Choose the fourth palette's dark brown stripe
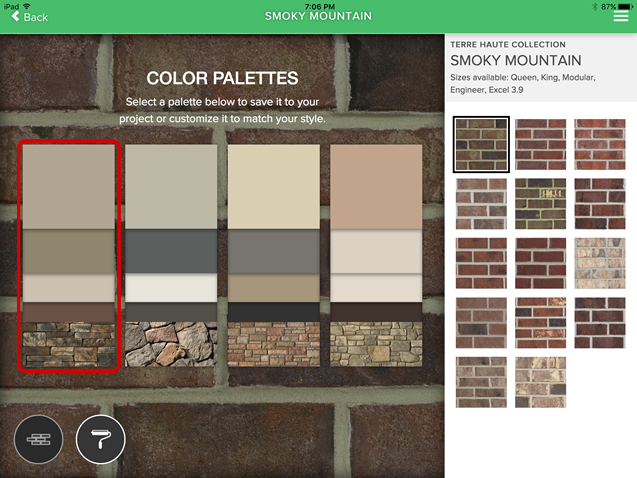 376,312
